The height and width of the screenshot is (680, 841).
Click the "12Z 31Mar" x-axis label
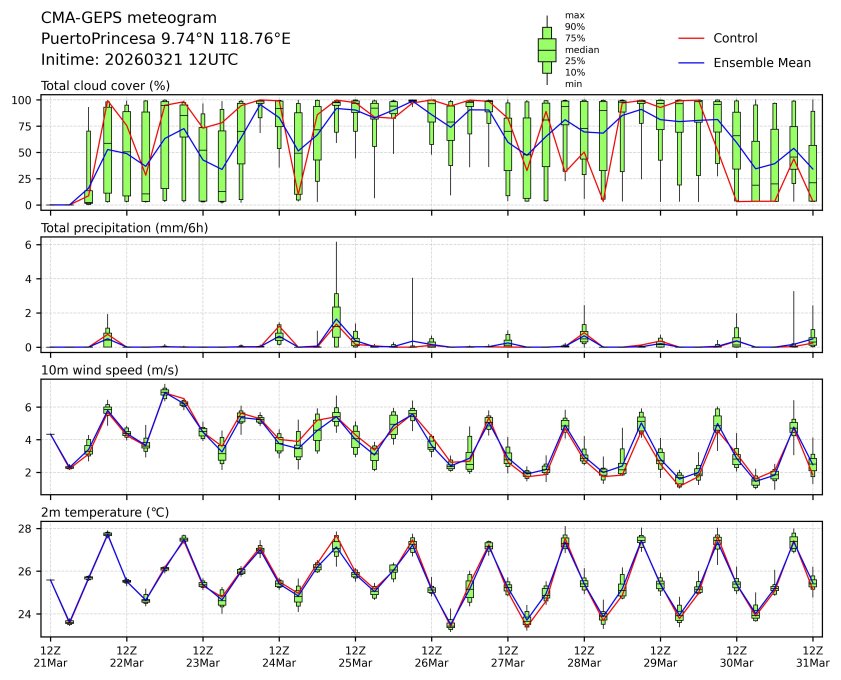pos(812,656)
